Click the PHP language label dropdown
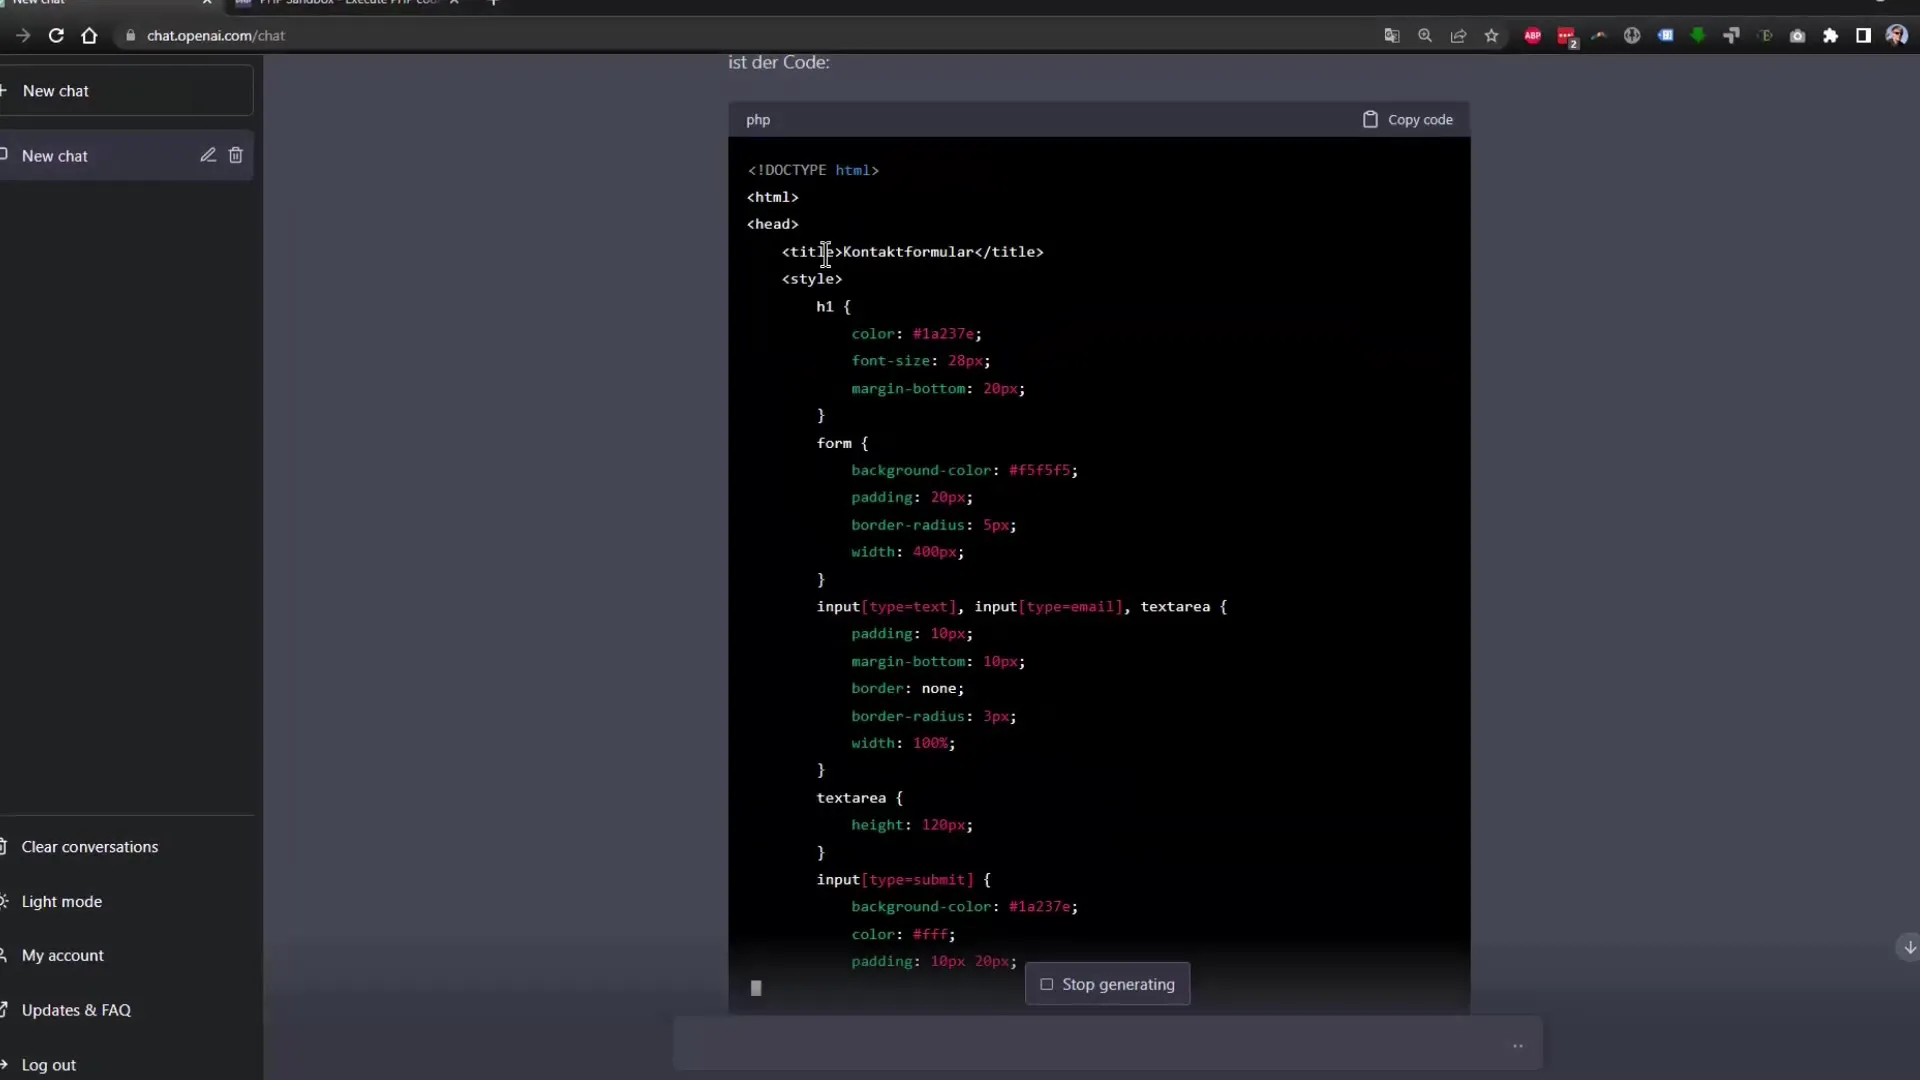The image size is (1920, 1080). tap(758, 119)
